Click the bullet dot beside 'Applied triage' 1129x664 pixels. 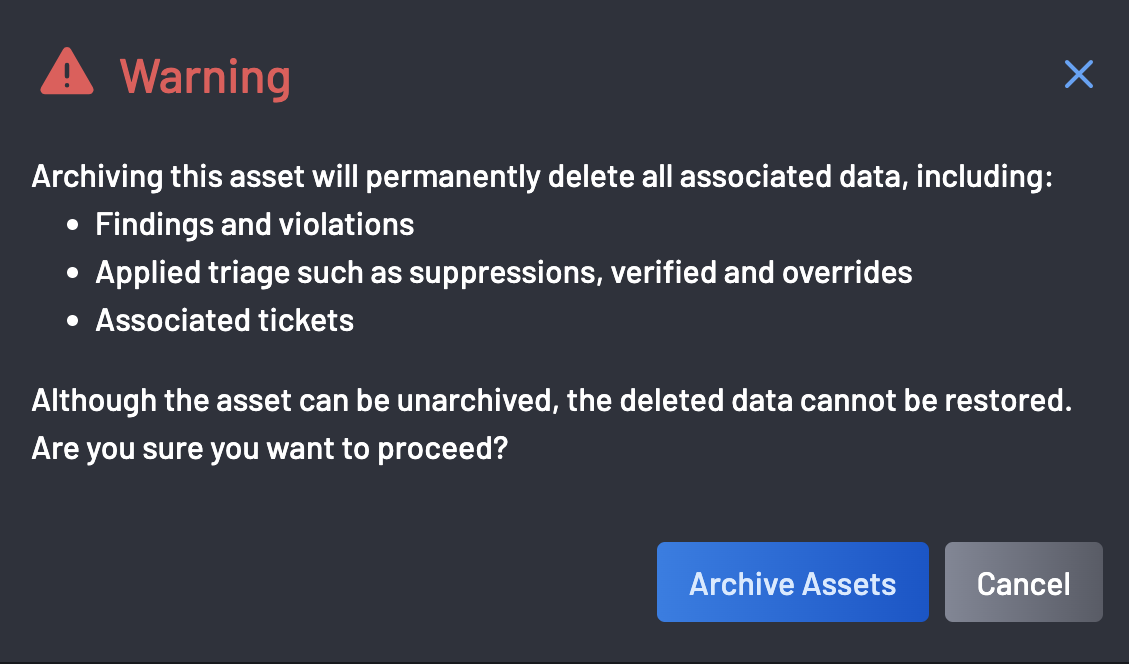(72, 274)
